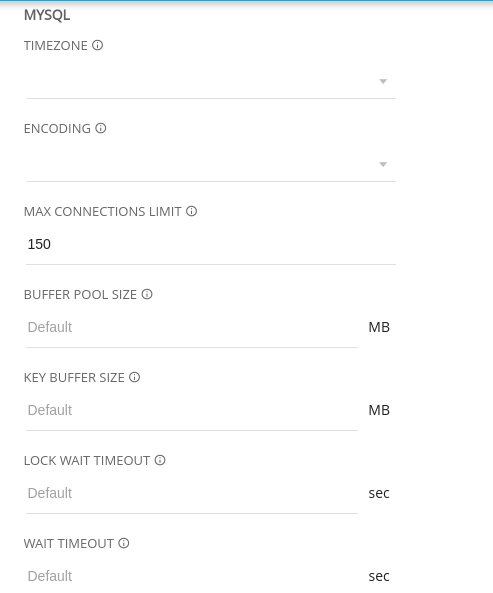Click info icon beside Key Buffer Size

[135, 377]
